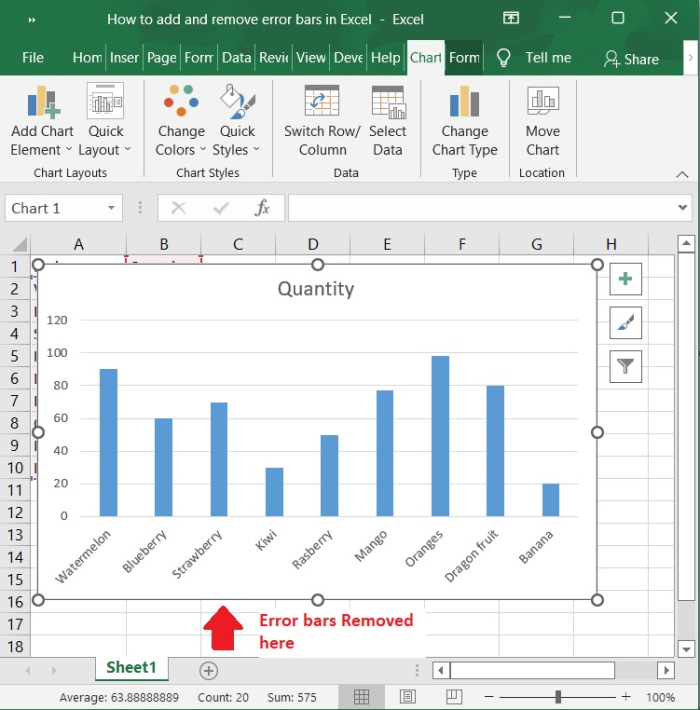Screen dimensions: 700x710
Task: Click the formula bar Enter checkmark icon
Action: click(x=221, y=208)
